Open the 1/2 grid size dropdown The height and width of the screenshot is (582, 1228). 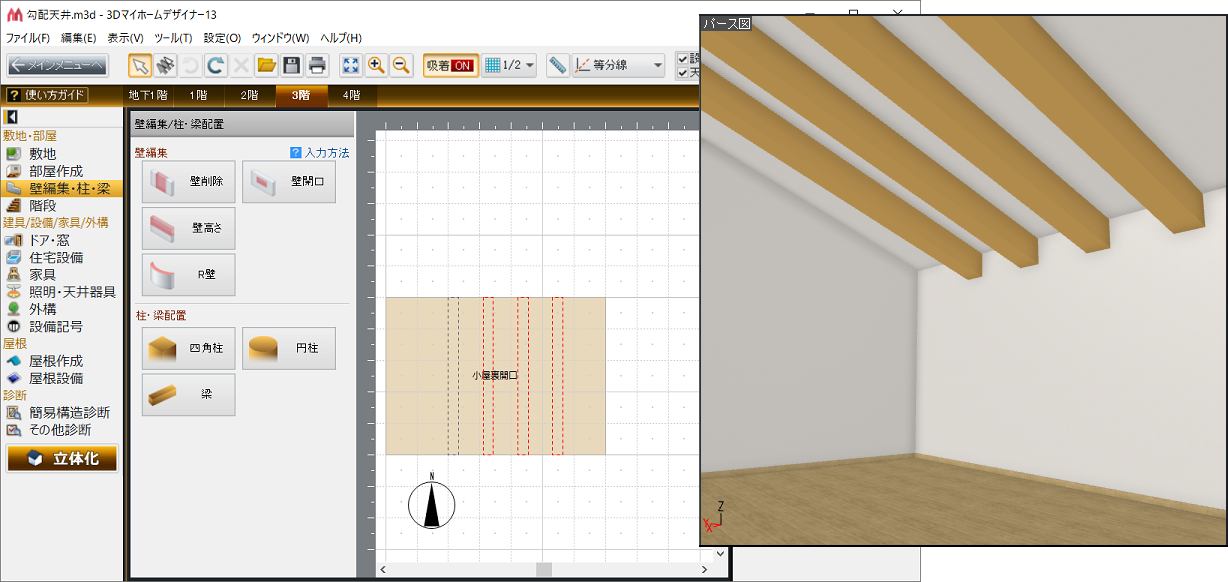(510, 66)
